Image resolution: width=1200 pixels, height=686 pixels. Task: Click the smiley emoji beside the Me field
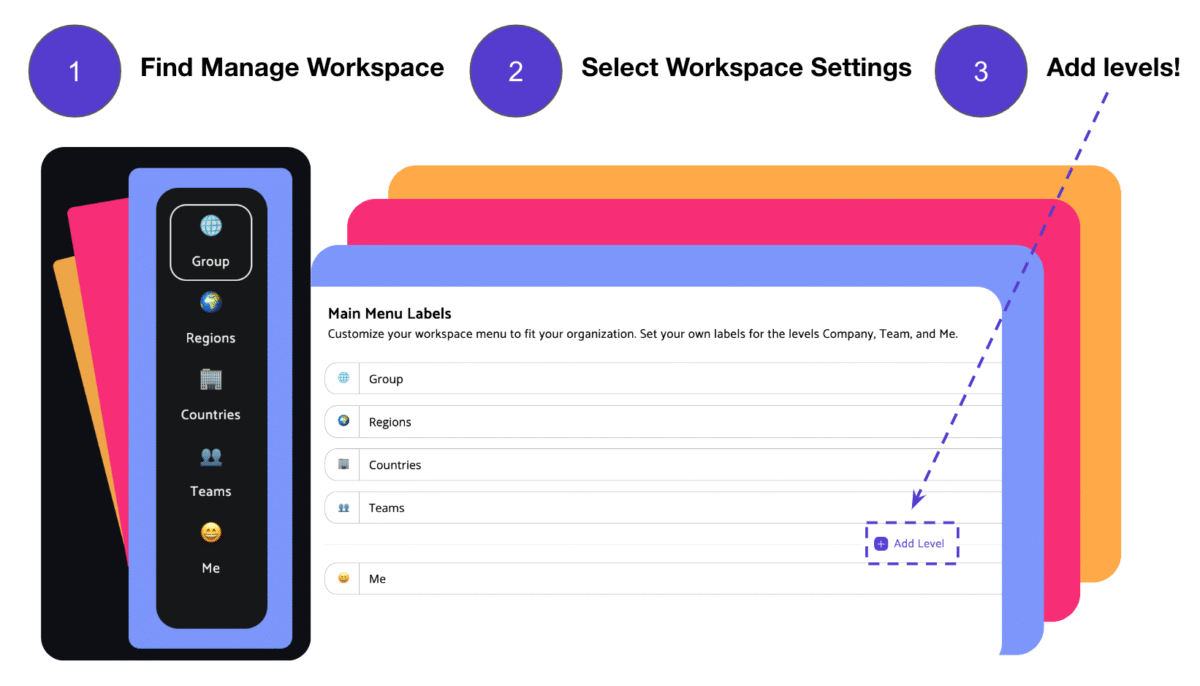[343, 579]
